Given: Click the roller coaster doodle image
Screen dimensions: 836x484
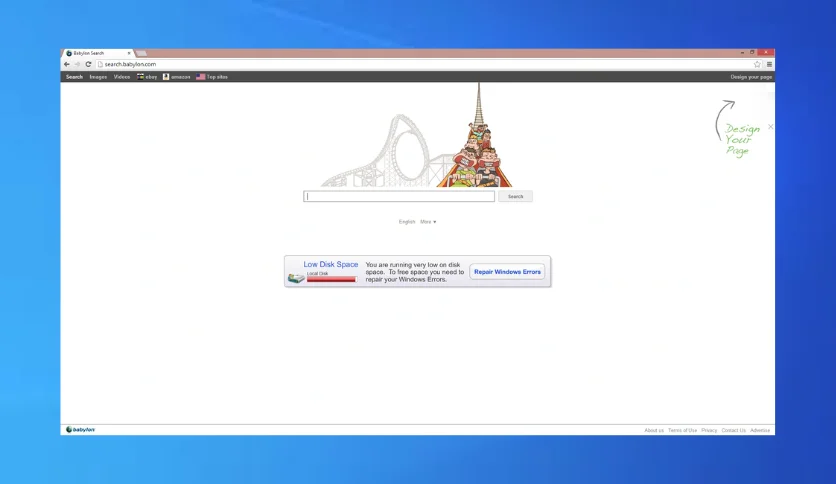Looking at the screenshot, I should (417, 135).
